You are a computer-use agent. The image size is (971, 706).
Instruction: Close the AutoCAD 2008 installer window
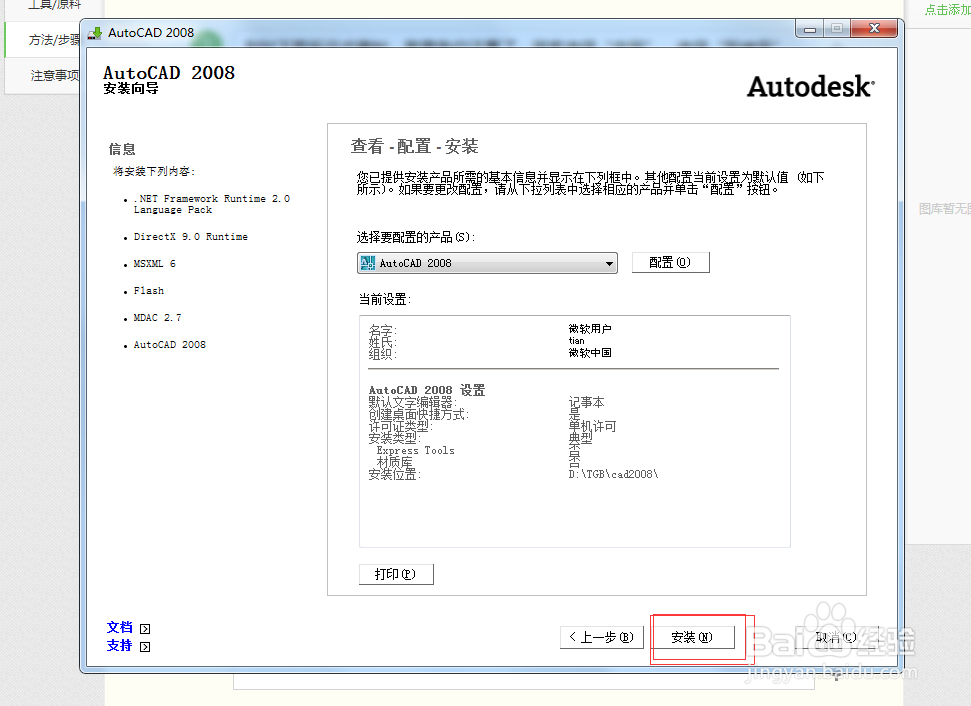(x=874, y=28)
